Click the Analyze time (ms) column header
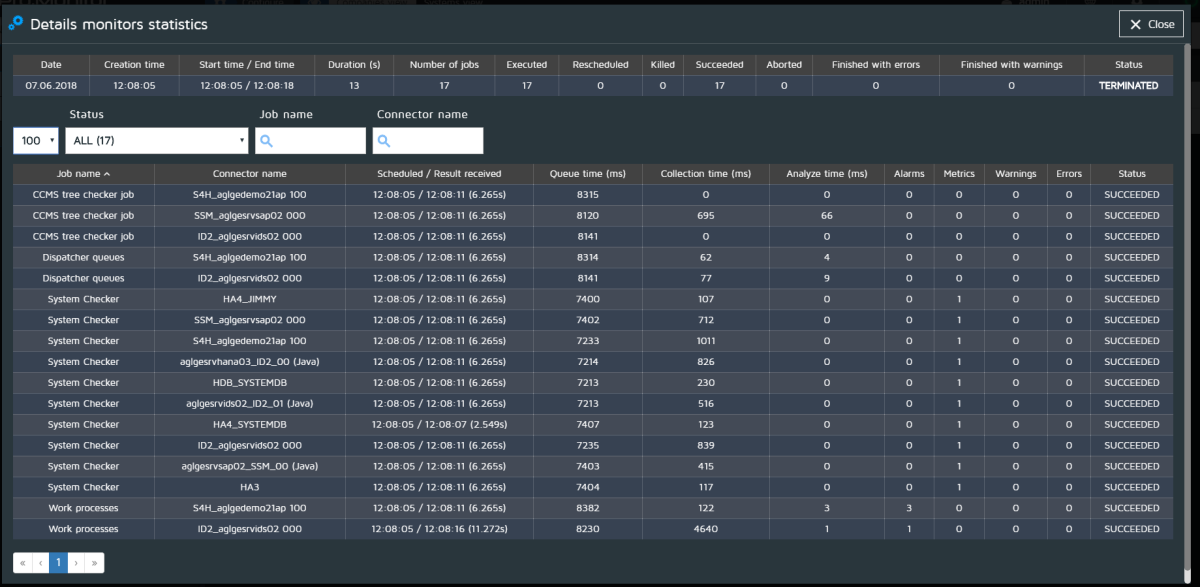The height and width of the screenshot is (587, 1200). click(x=826, y=173)
